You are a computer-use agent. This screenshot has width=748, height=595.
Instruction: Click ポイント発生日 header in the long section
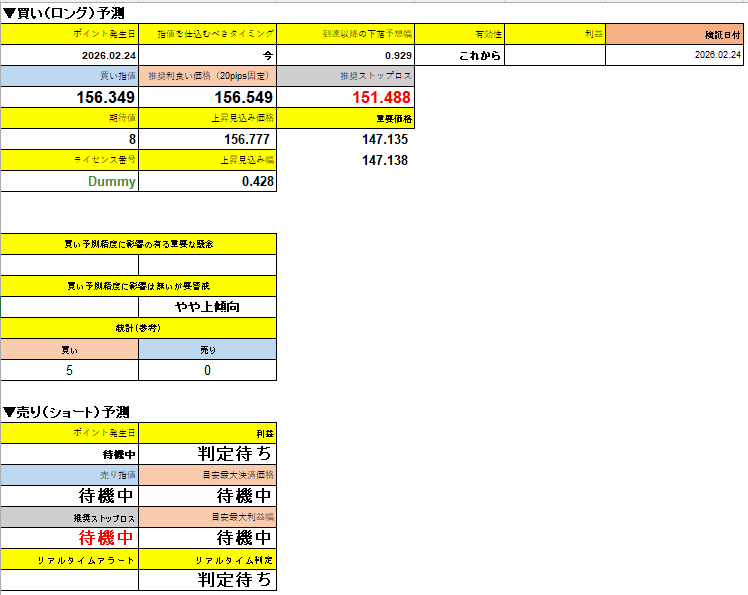tap(70, 34)
